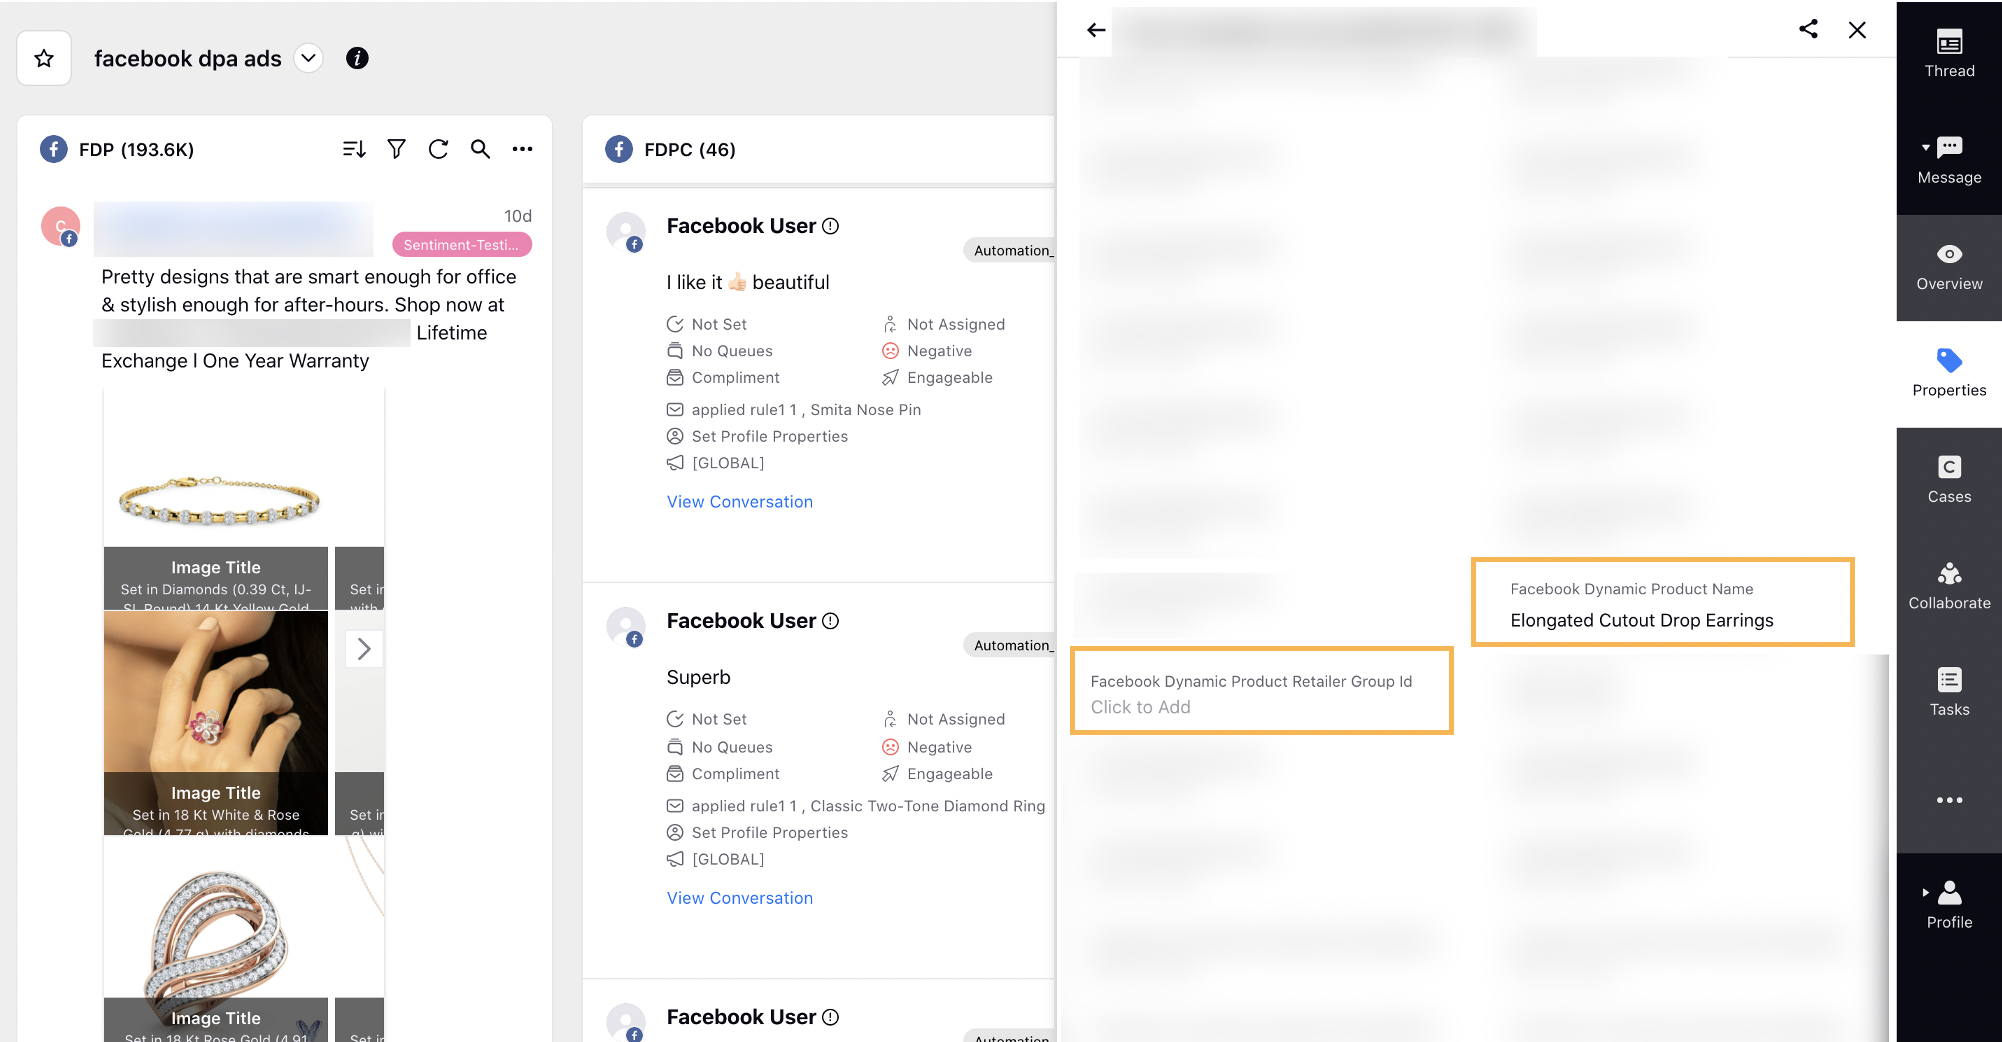Go back in the details panel
Image resolution: width=2002 pixels, height=1042 pixels.
[1096, 30]
